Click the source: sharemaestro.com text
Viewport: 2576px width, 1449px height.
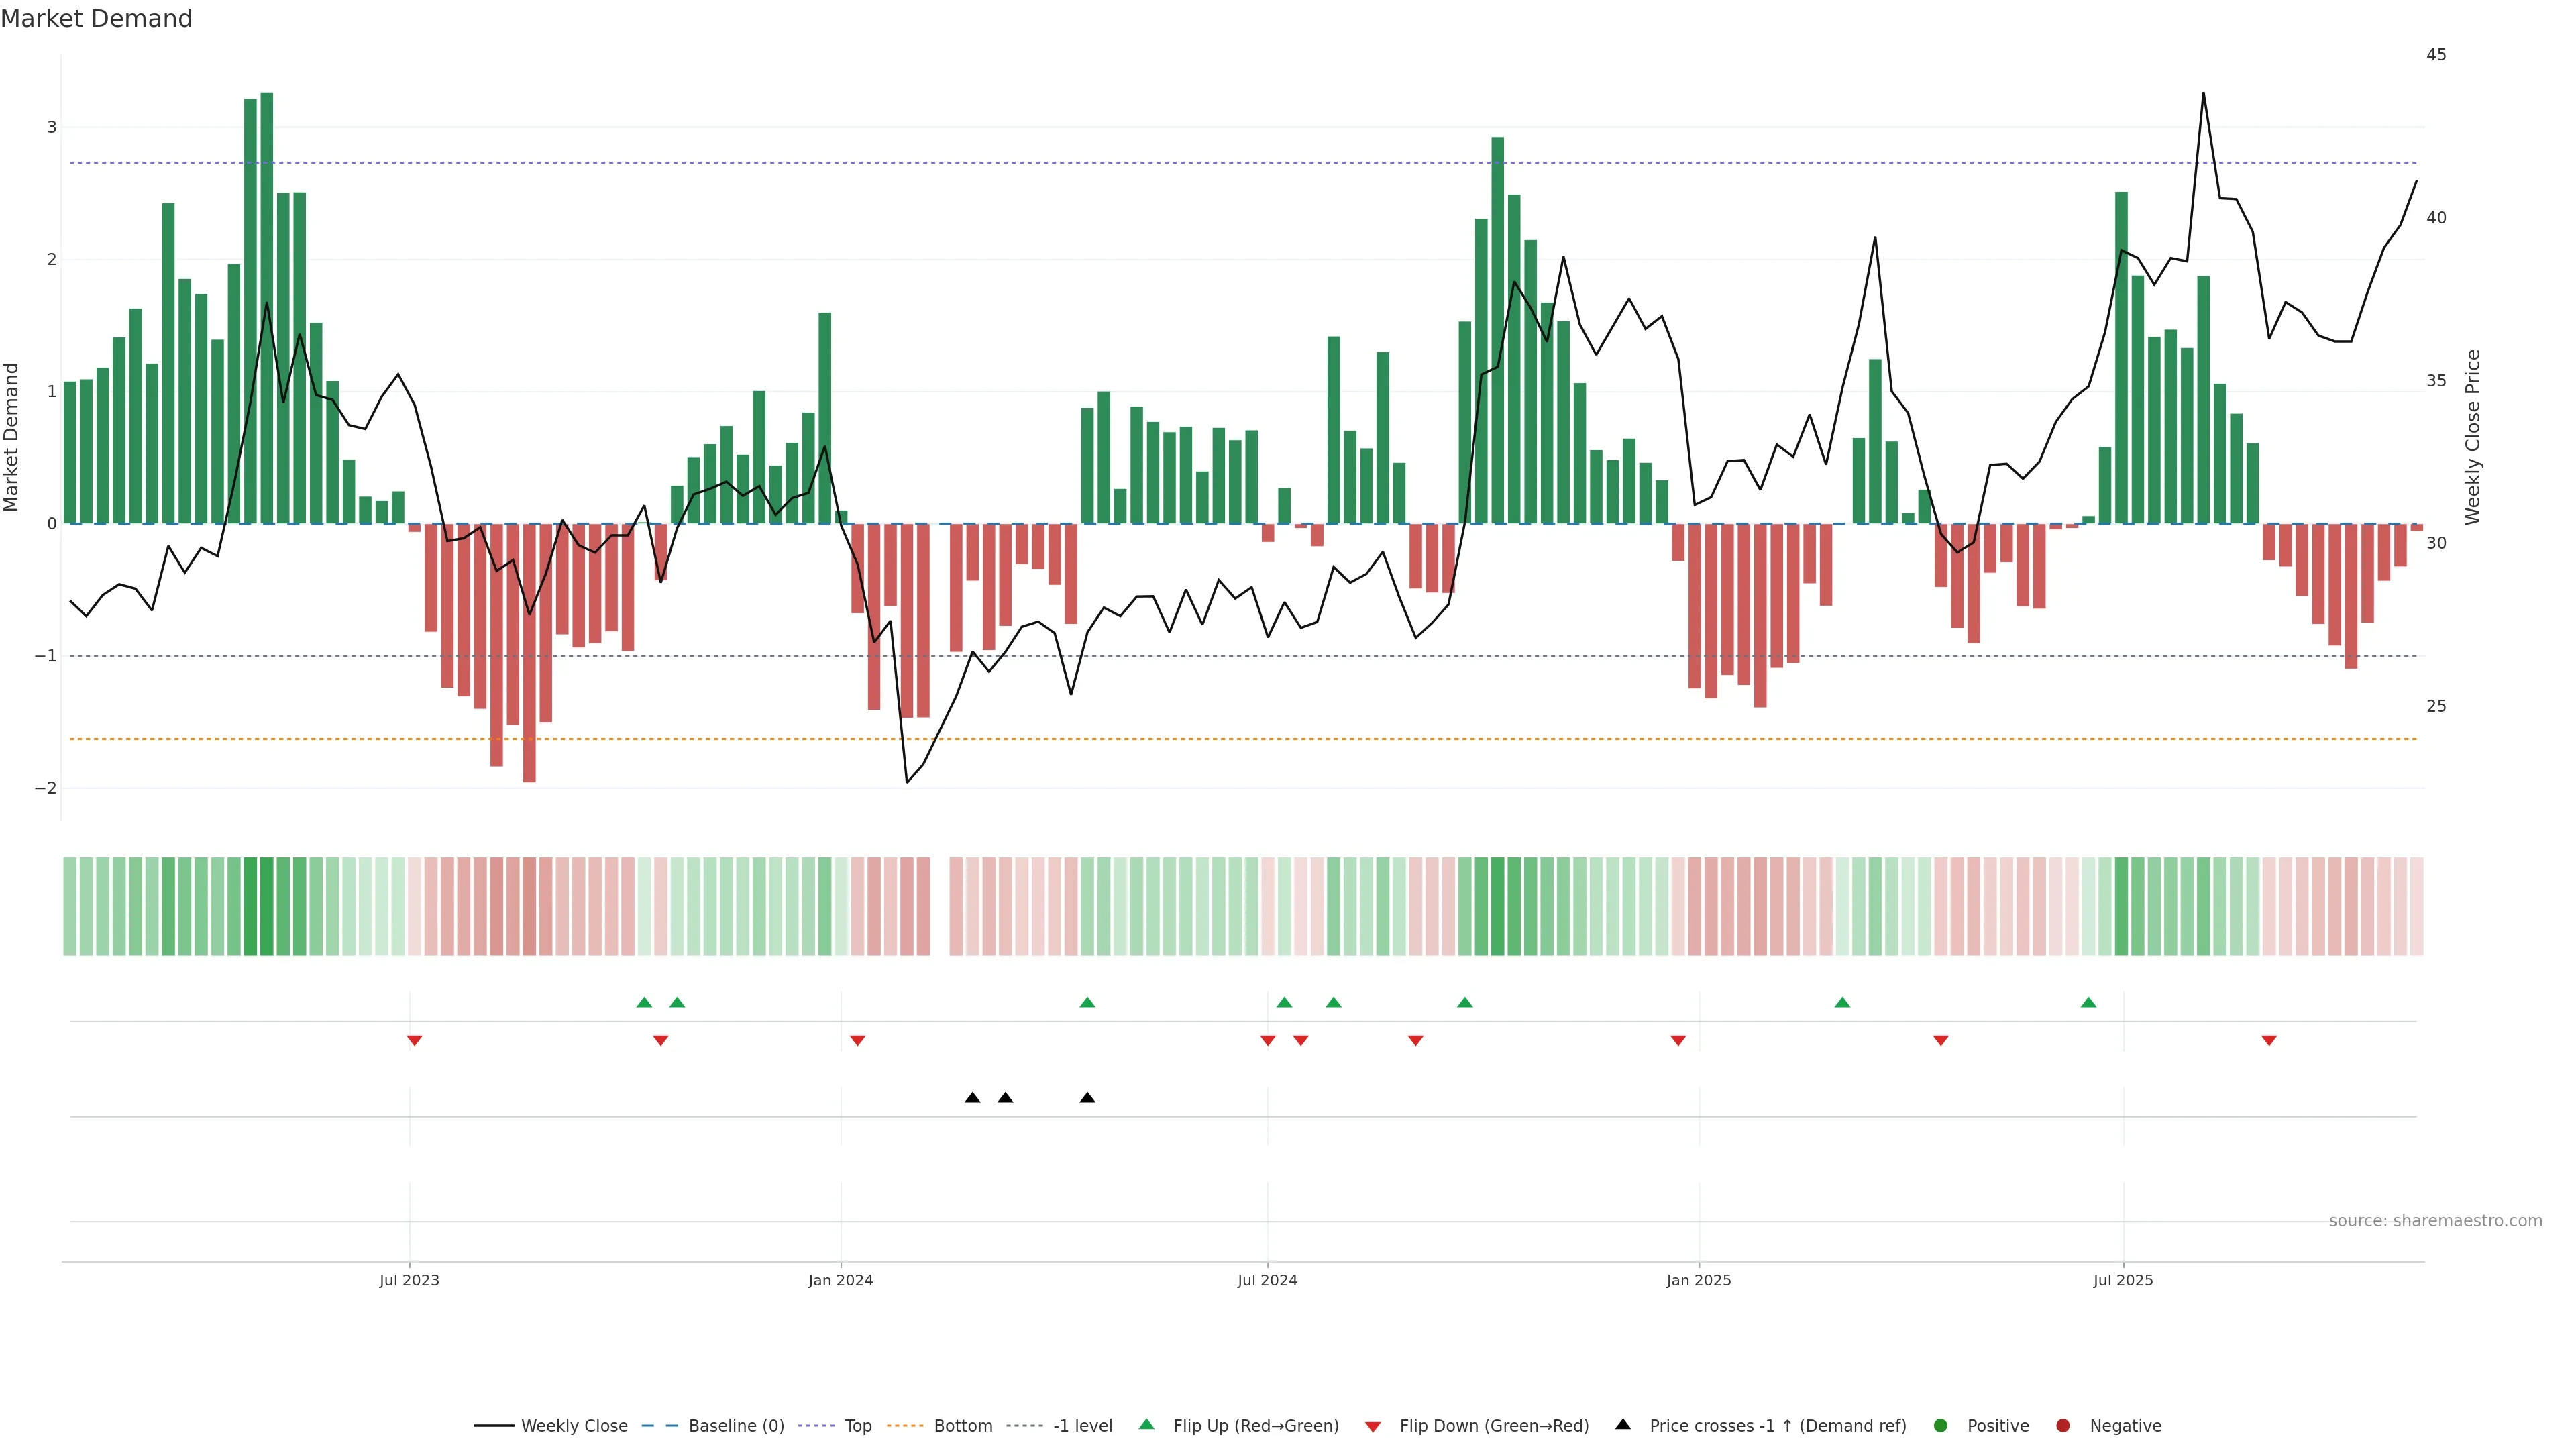point(2435,1220)
